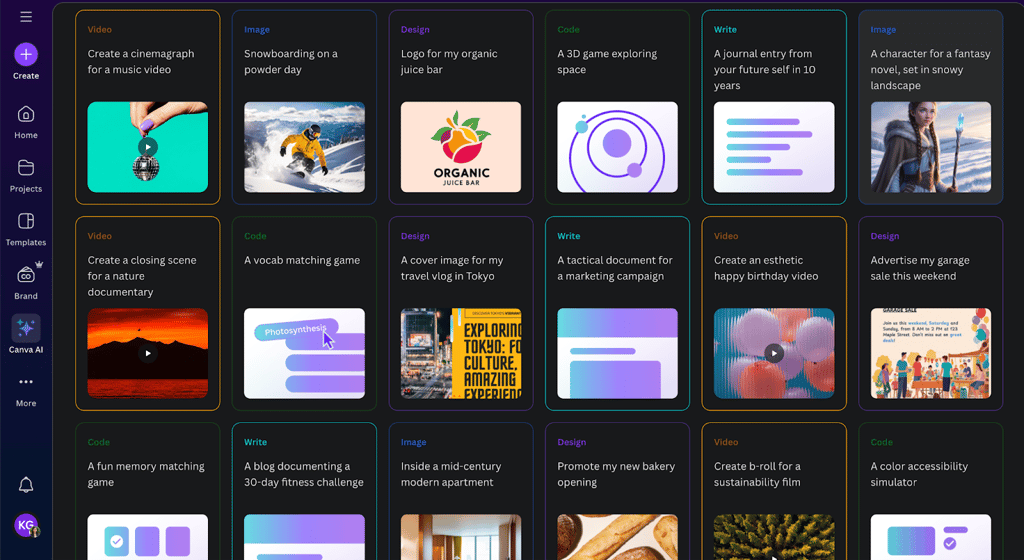The width and height of the screenshot is (1024, 560).
Task: Open the mid-century apartment photo thumbnail
Action: pos(461,537)
